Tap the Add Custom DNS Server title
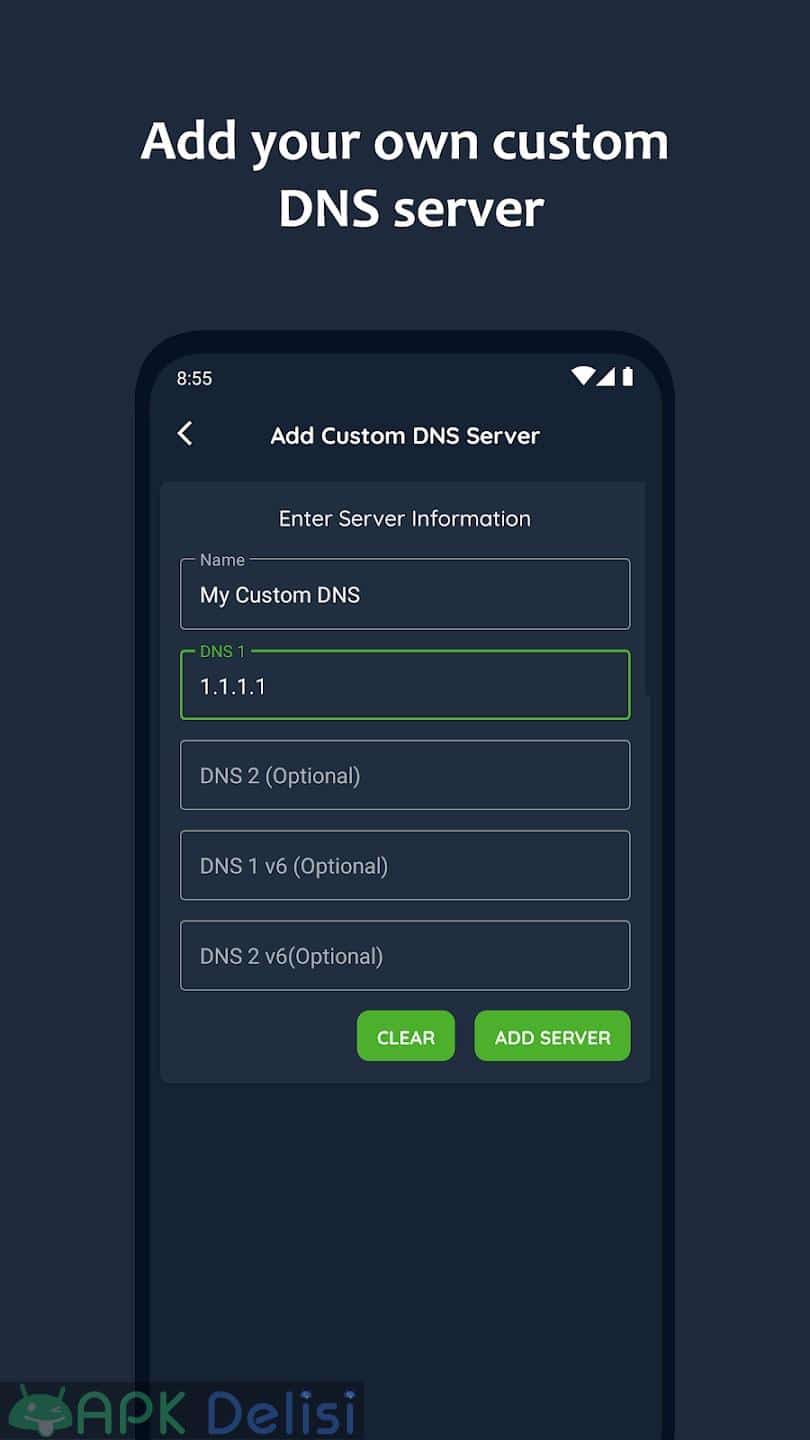 405,436
